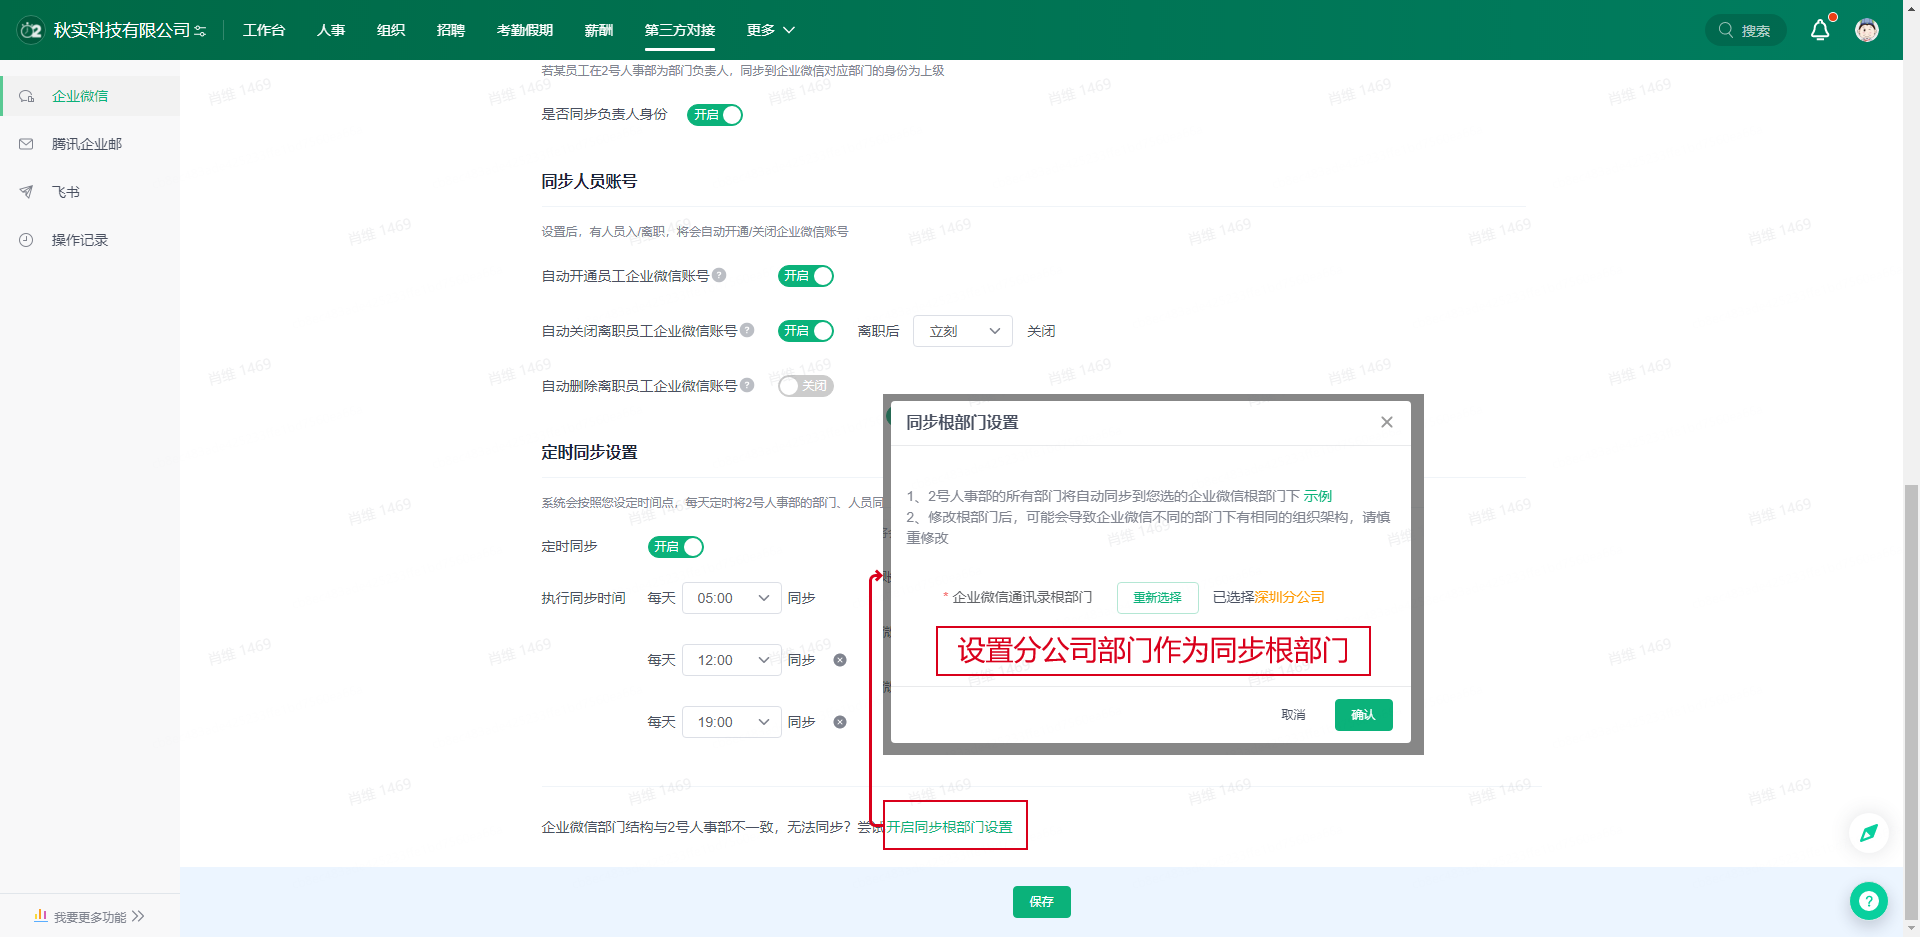The height and width of the screenshot is (937, 1920).
Task: Go to 组织 tab
Action: 391,30
